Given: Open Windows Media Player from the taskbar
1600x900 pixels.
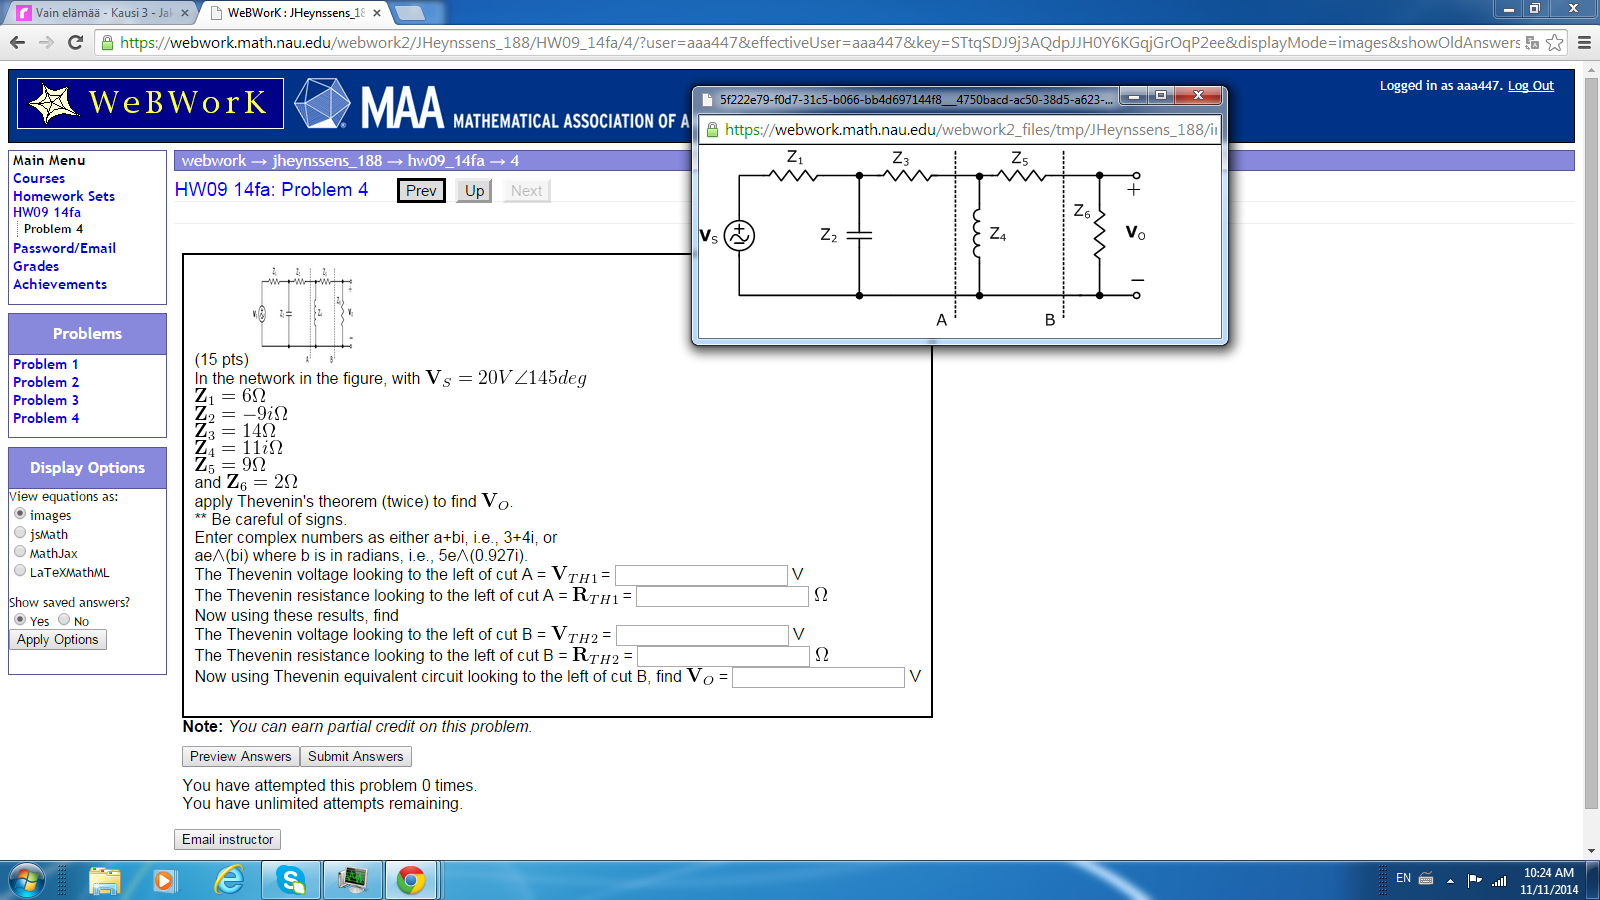Looking at the screenshot, I should point(164,881).
